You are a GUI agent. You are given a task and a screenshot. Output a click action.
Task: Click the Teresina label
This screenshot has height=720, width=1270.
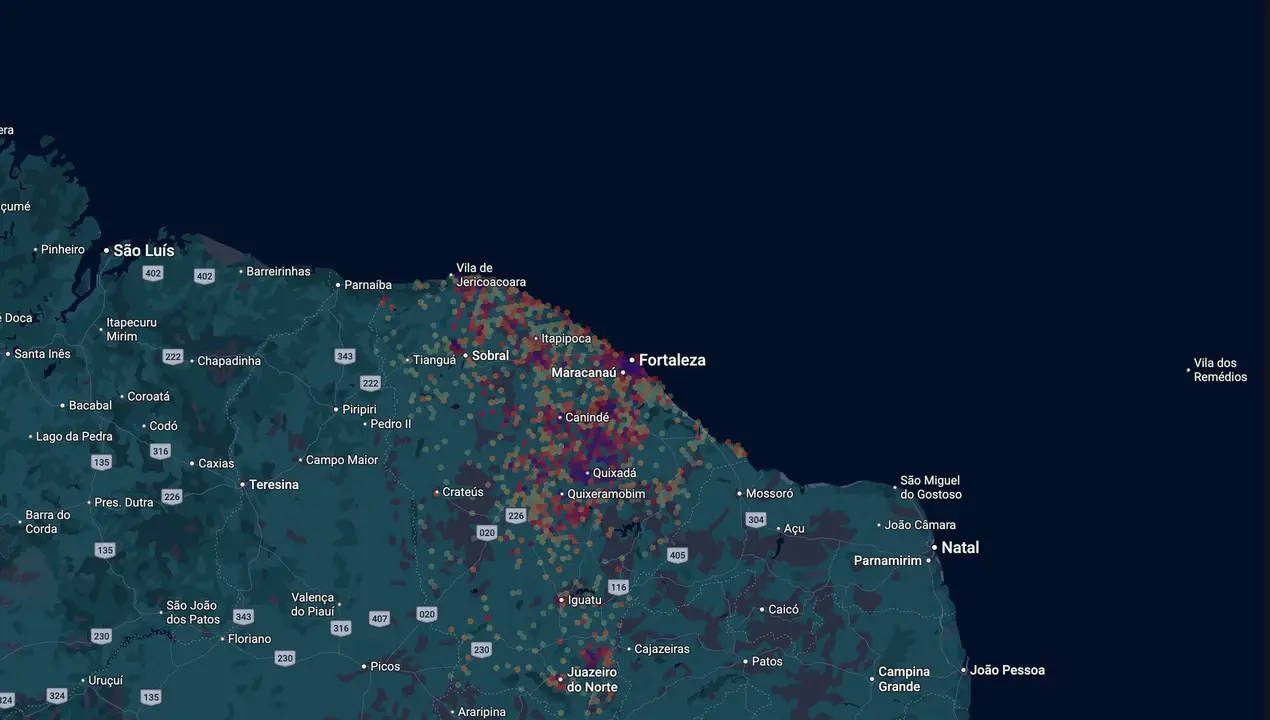click(x=274, y=484)
